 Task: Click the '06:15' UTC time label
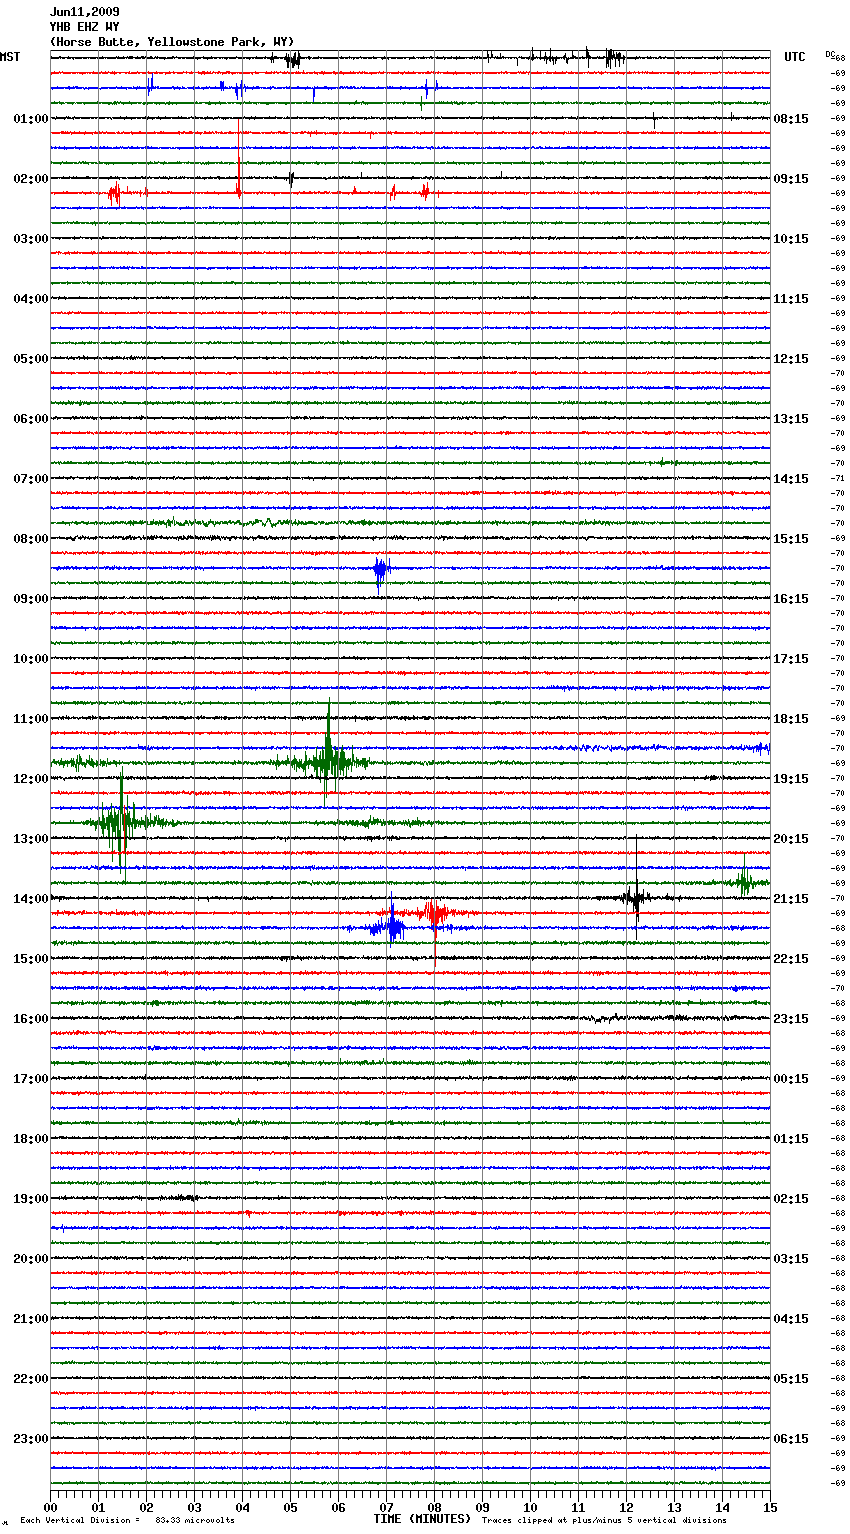(x=791, y=1439)
